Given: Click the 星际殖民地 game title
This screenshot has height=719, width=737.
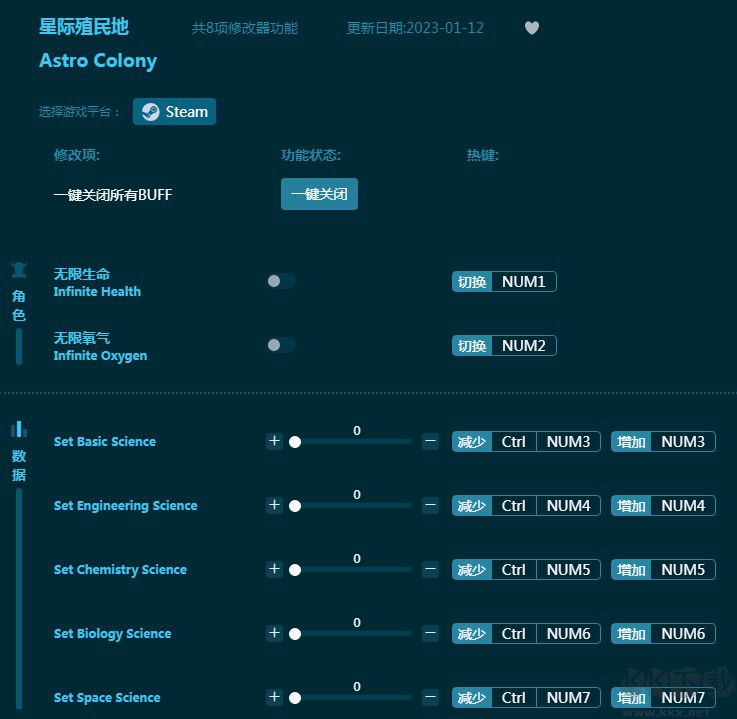Looking at the screenshot, I should 84,27.
